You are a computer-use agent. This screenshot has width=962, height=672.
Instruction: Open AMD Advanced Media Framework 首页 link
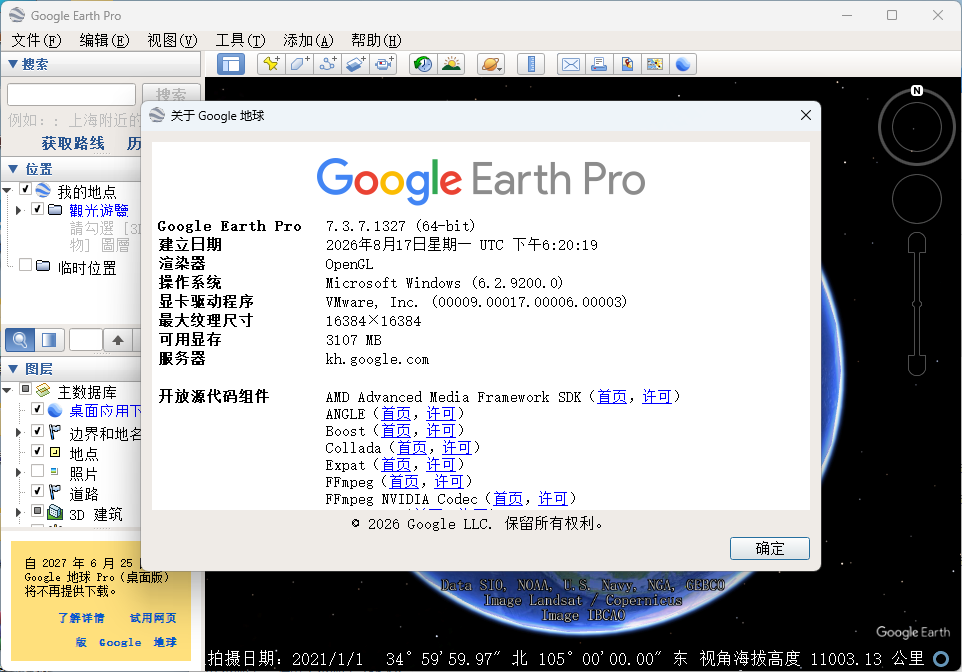coord(612,397)
